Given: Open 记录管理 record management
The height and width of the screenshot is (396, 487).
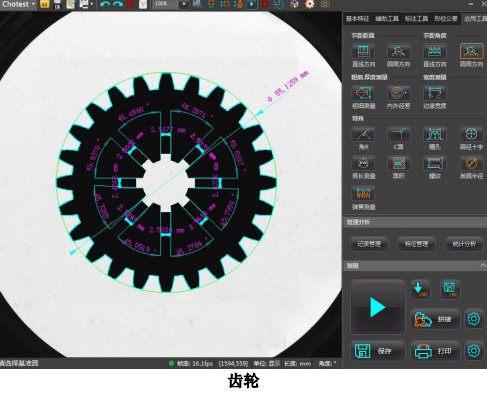Looking at the screenshot, I should point(369,244).
